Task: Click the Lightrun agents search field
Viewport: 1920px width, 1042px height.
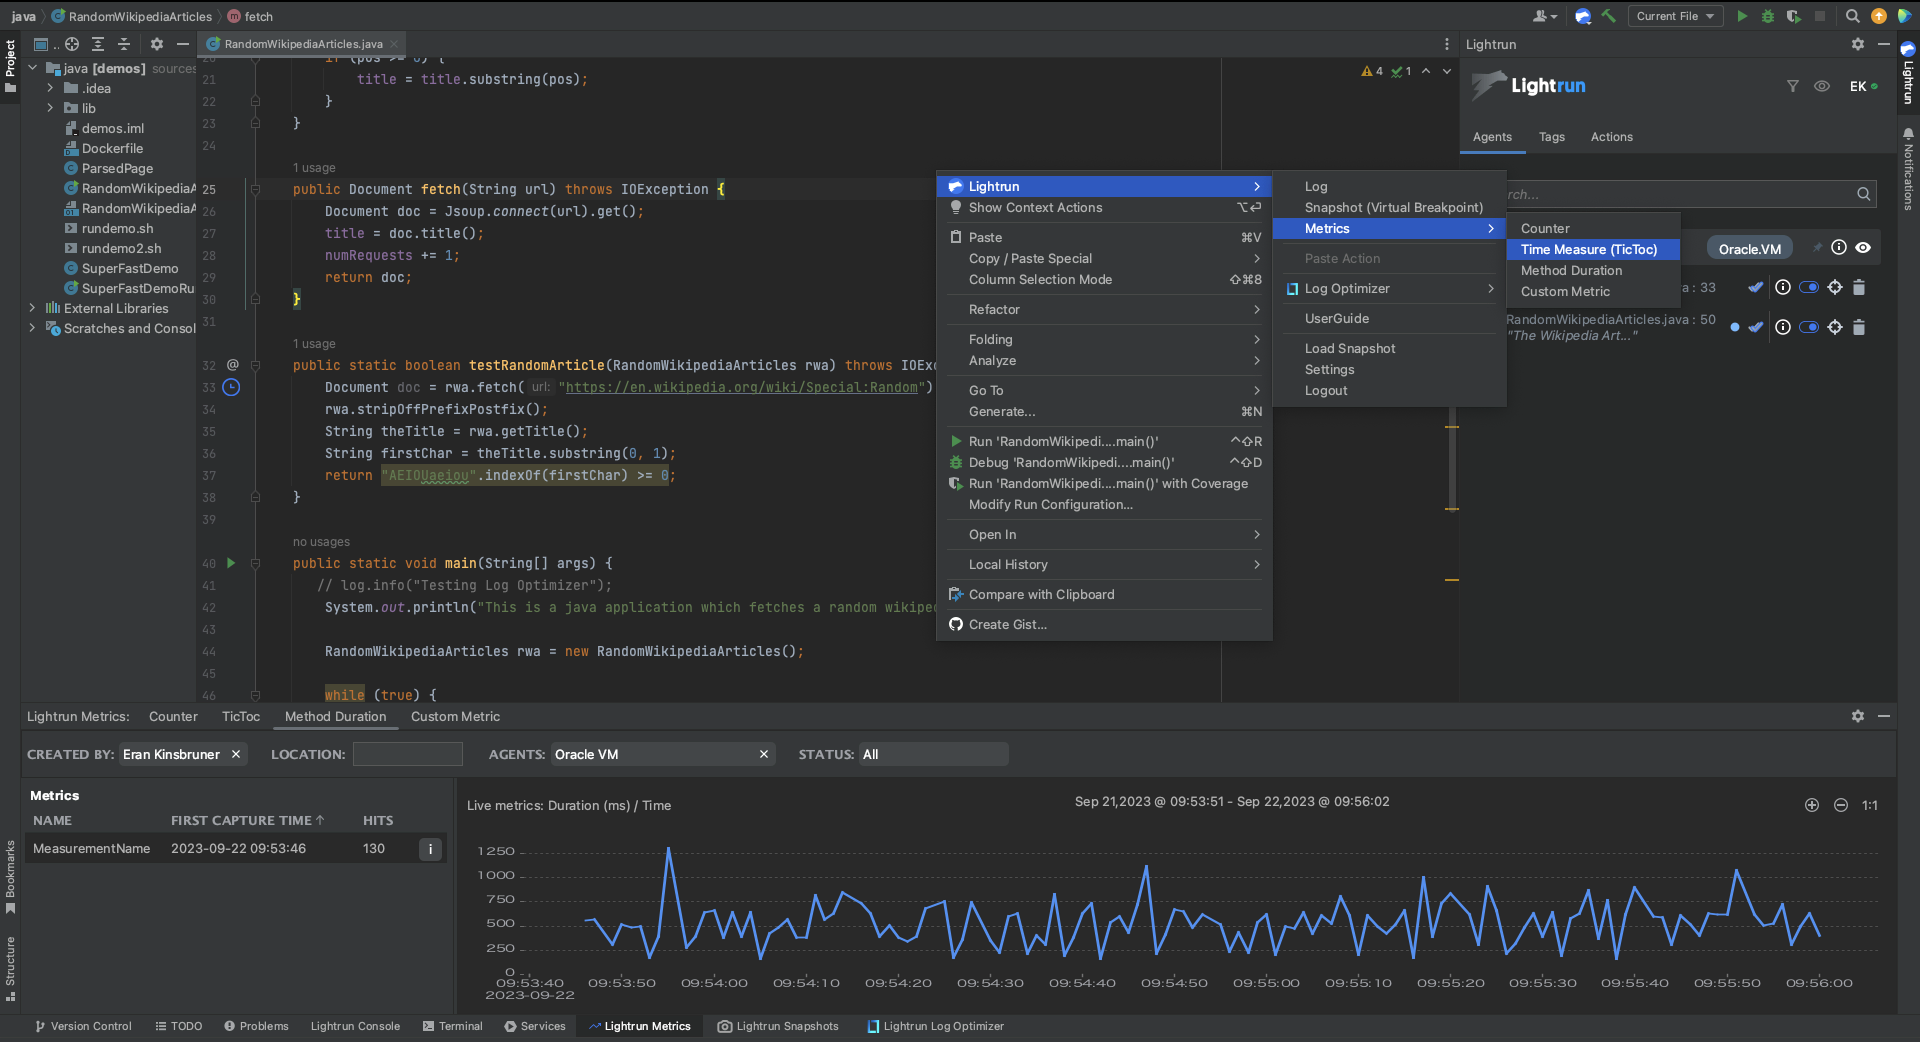Action: click(x=1690, y=194)
